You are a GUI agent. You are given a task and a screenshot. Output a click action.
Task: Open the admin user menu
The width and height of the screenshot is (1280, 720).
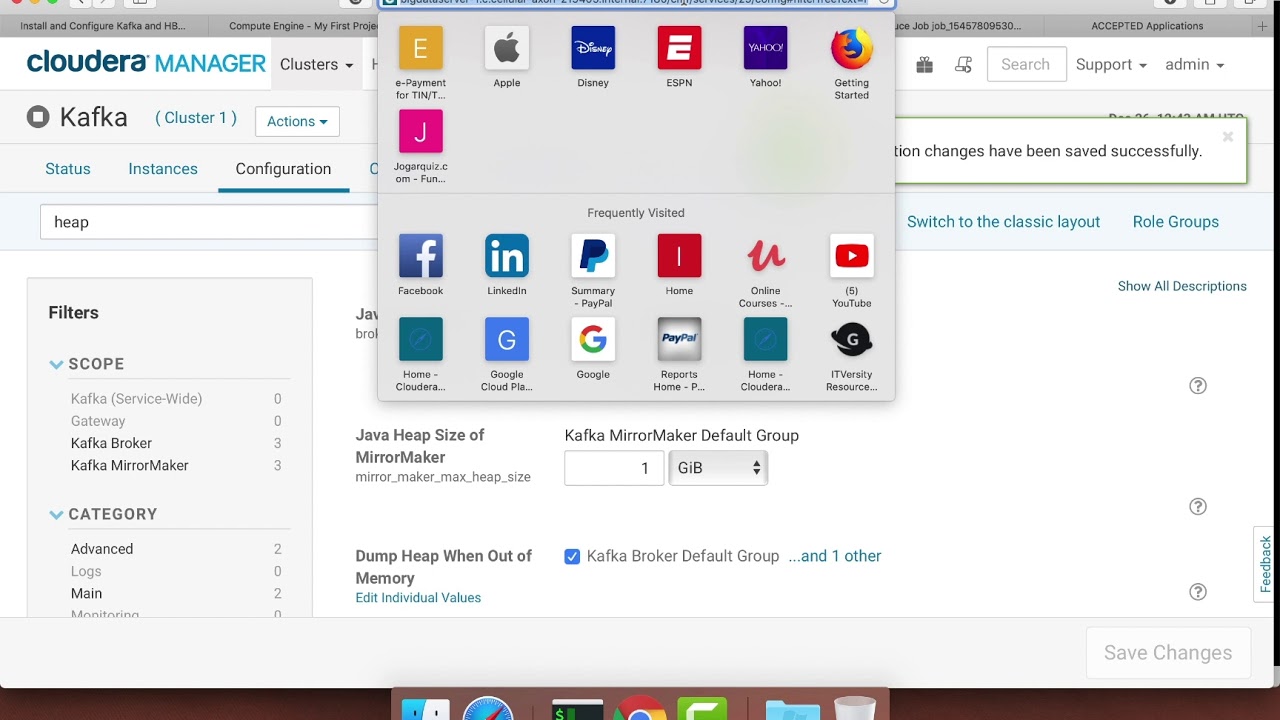point(1194,65)
